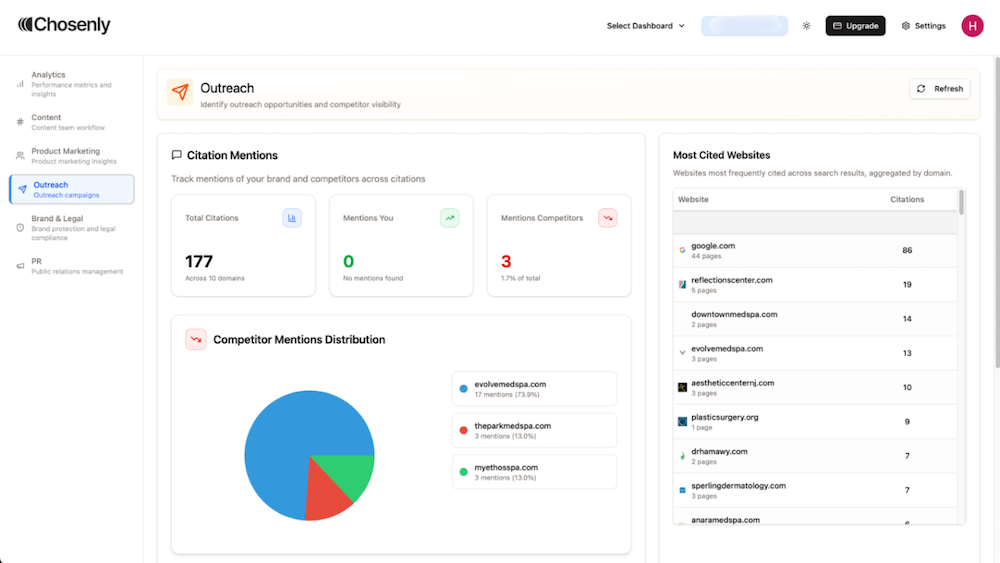Click the drhamawy.com favicon
1000x563 pixels.
tap(682, 456)
